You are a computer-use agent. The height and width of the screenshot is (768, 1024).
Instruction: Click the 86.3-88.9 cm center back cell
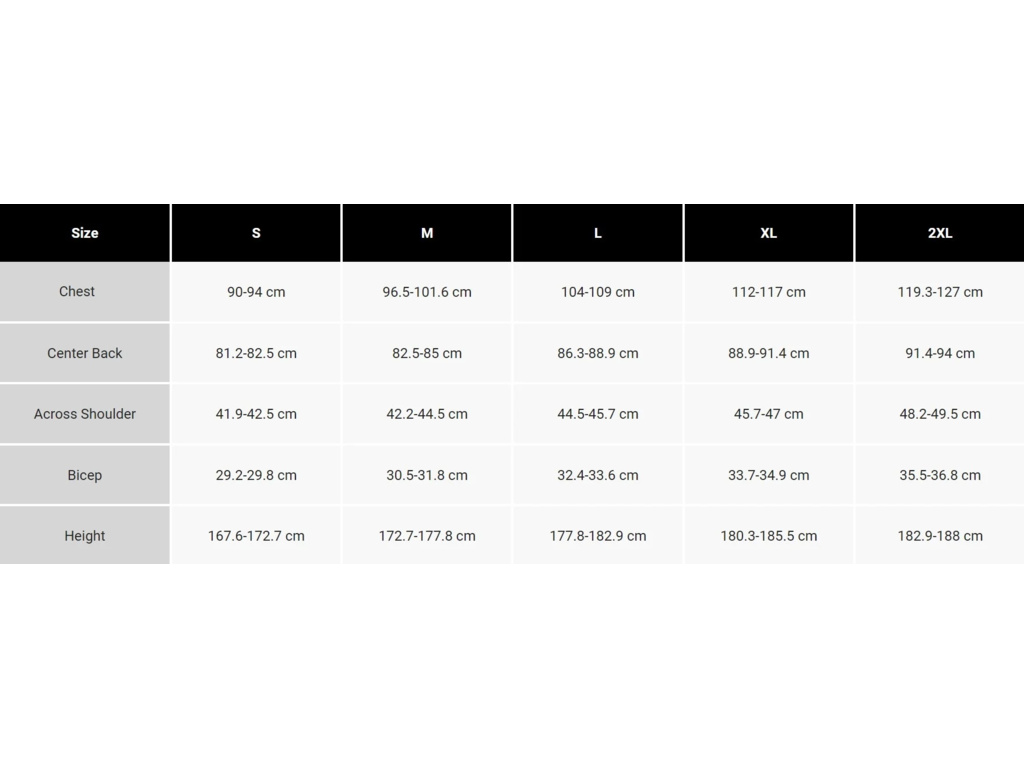pyautogui.click(x=598, y=353)
